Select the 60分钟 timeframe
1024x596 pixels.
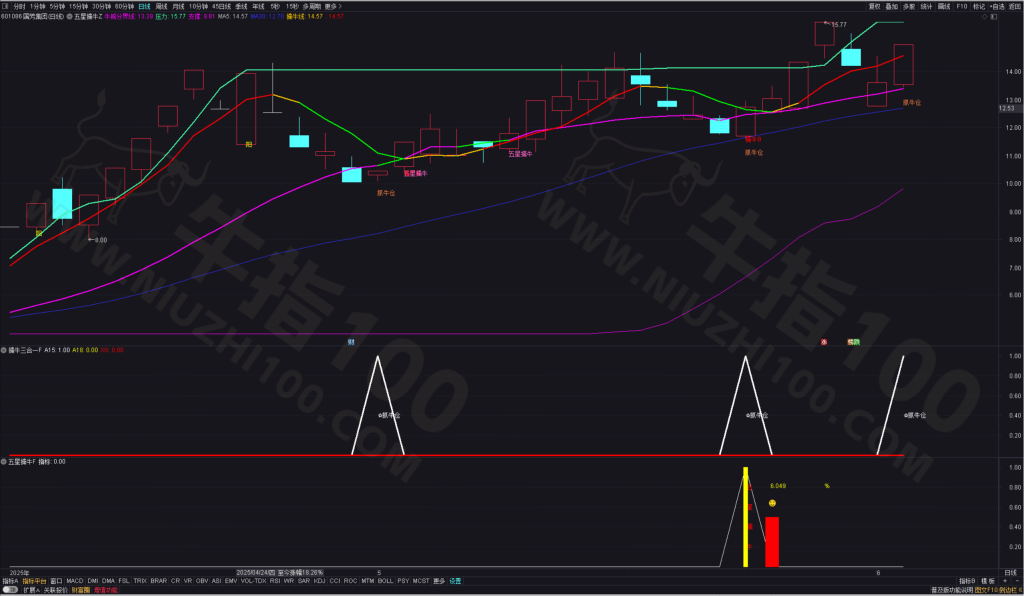(125, 7)
